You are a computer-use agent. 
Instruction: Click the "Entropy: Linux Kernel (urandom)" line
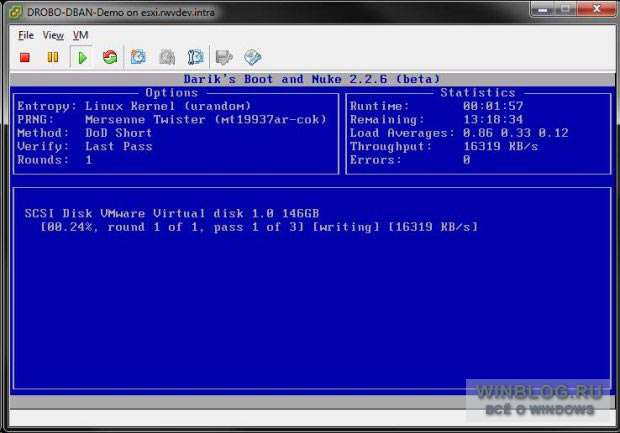coord(134,106)
